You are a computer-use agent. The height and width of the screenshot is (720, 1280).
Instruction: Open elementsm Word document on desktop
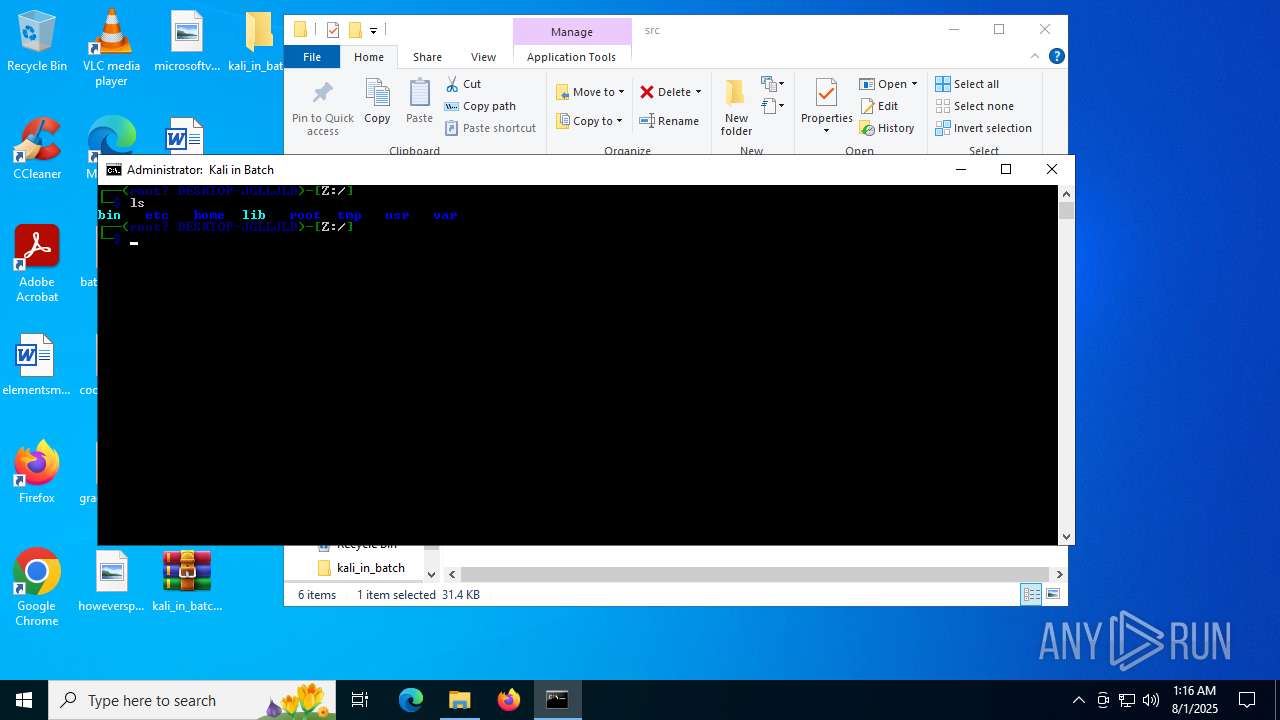(36, 365)
